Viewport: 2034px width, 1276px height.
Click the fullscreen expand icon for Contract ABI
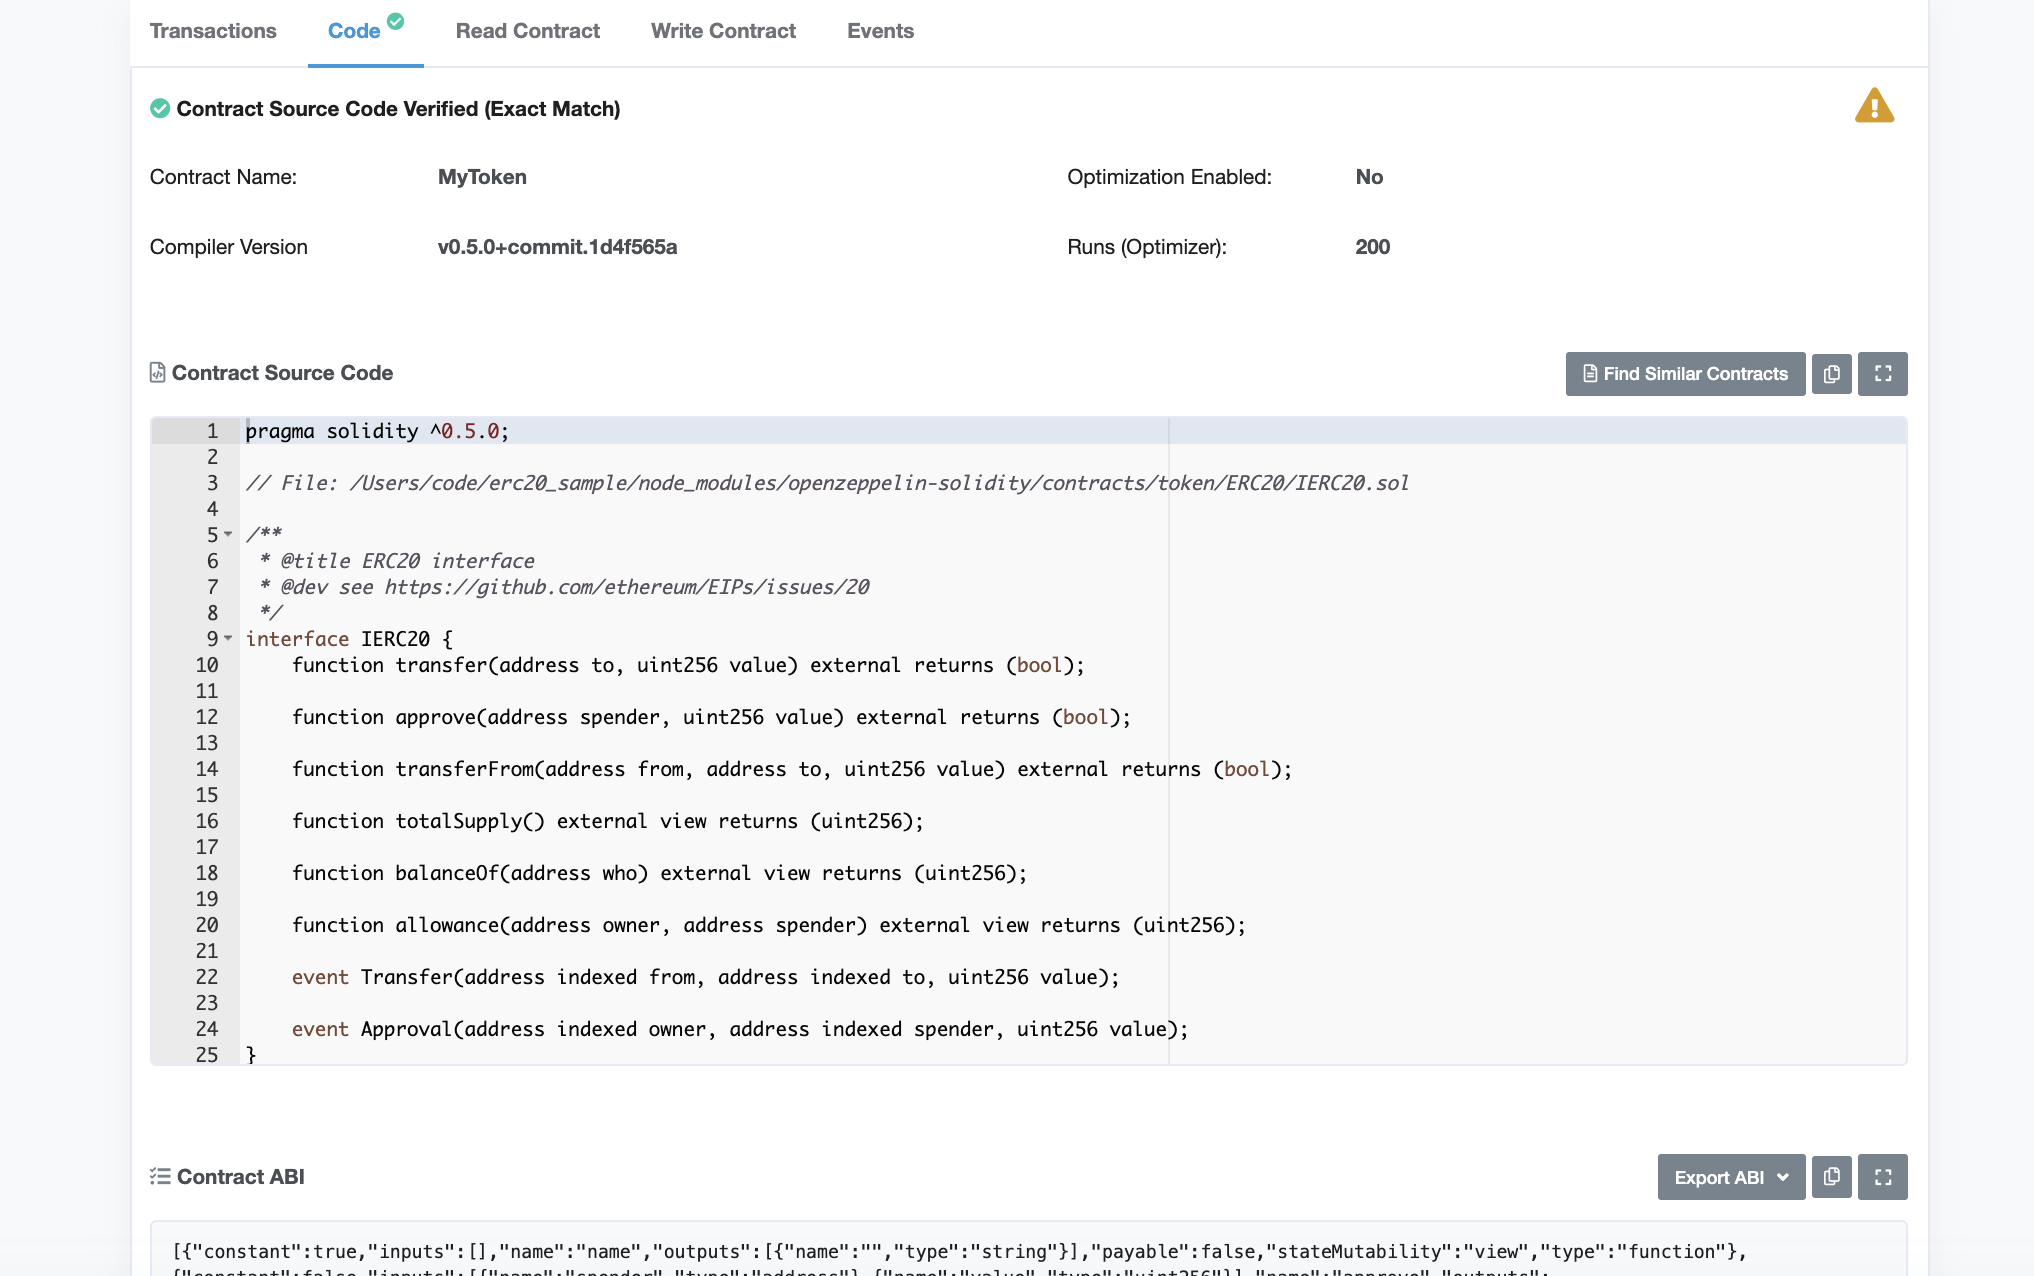1883,1176
